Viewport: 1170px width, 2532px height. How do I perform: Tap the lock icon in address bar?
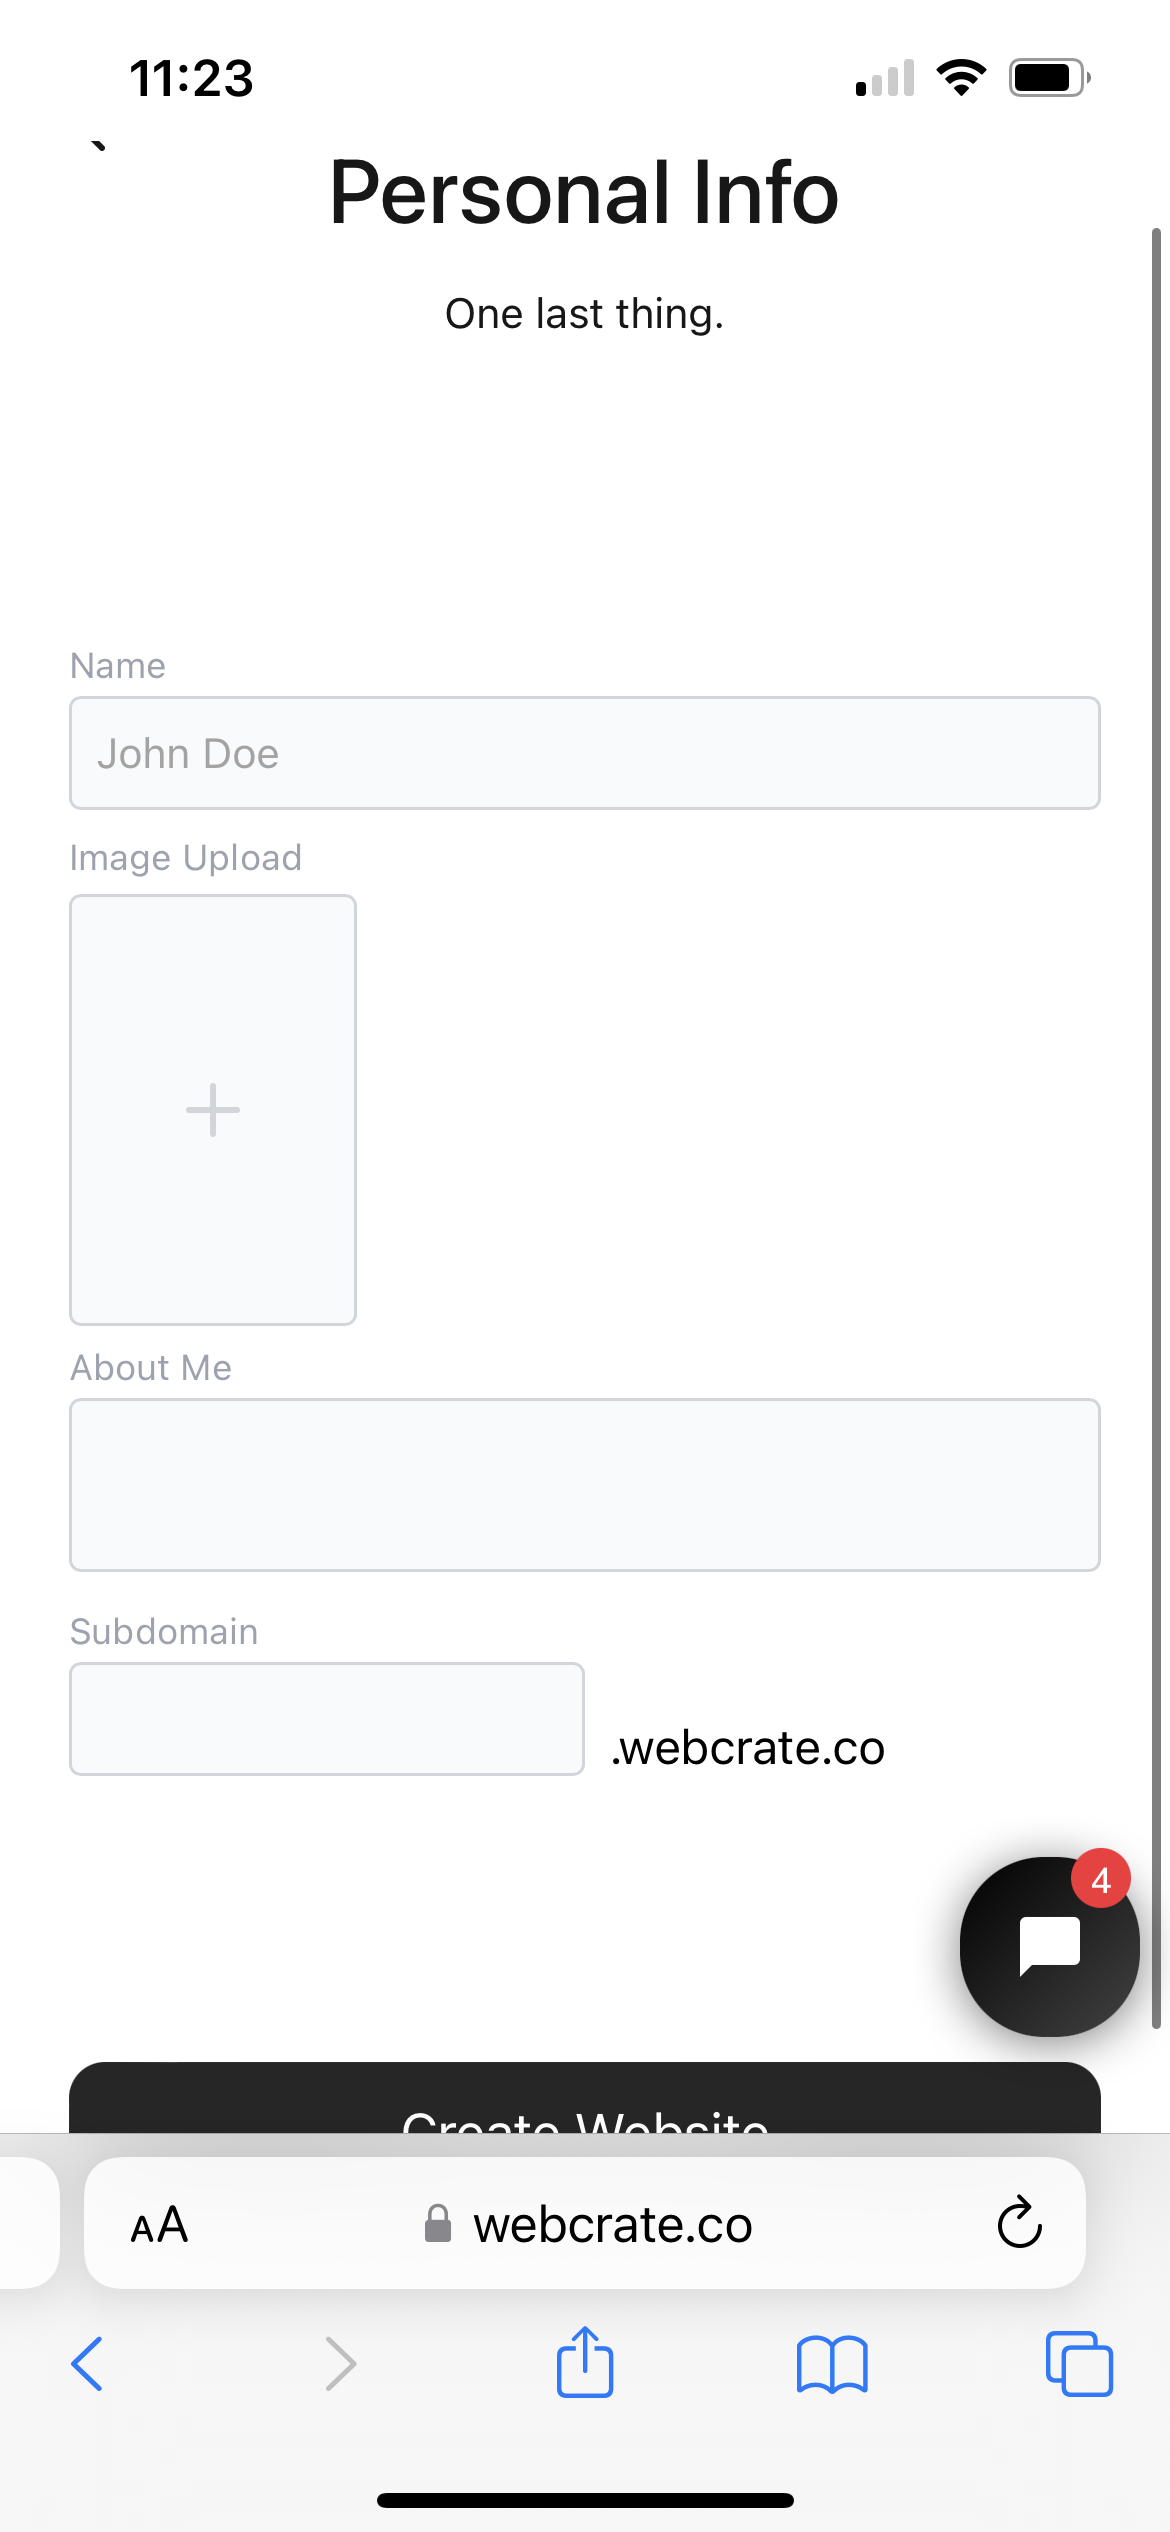438,2224
